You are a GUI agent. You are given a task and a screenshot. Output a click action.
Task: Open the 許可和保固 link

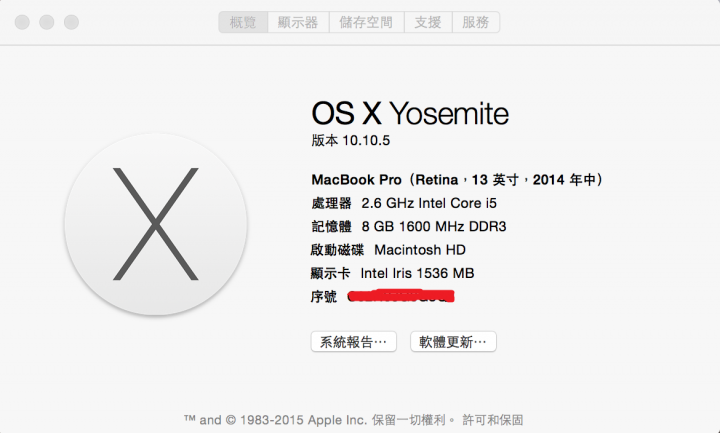[493, 420]
